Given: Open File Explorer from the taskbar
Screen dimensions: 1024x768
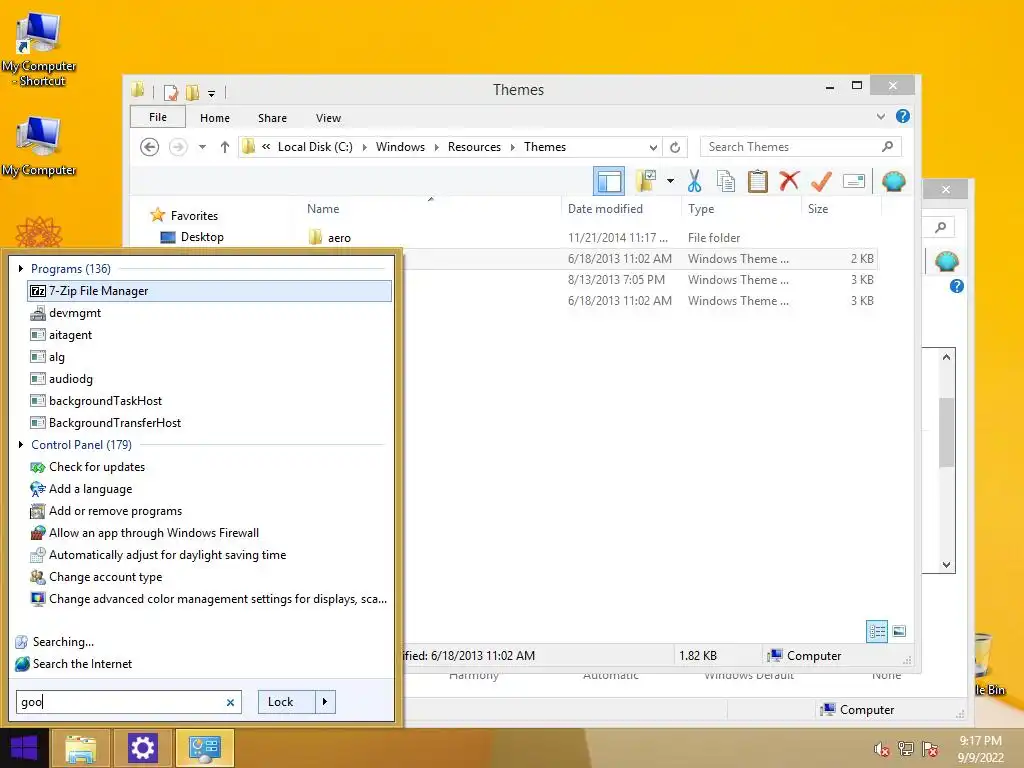Looking at the screenshot, I should click(x=80, y=748).
